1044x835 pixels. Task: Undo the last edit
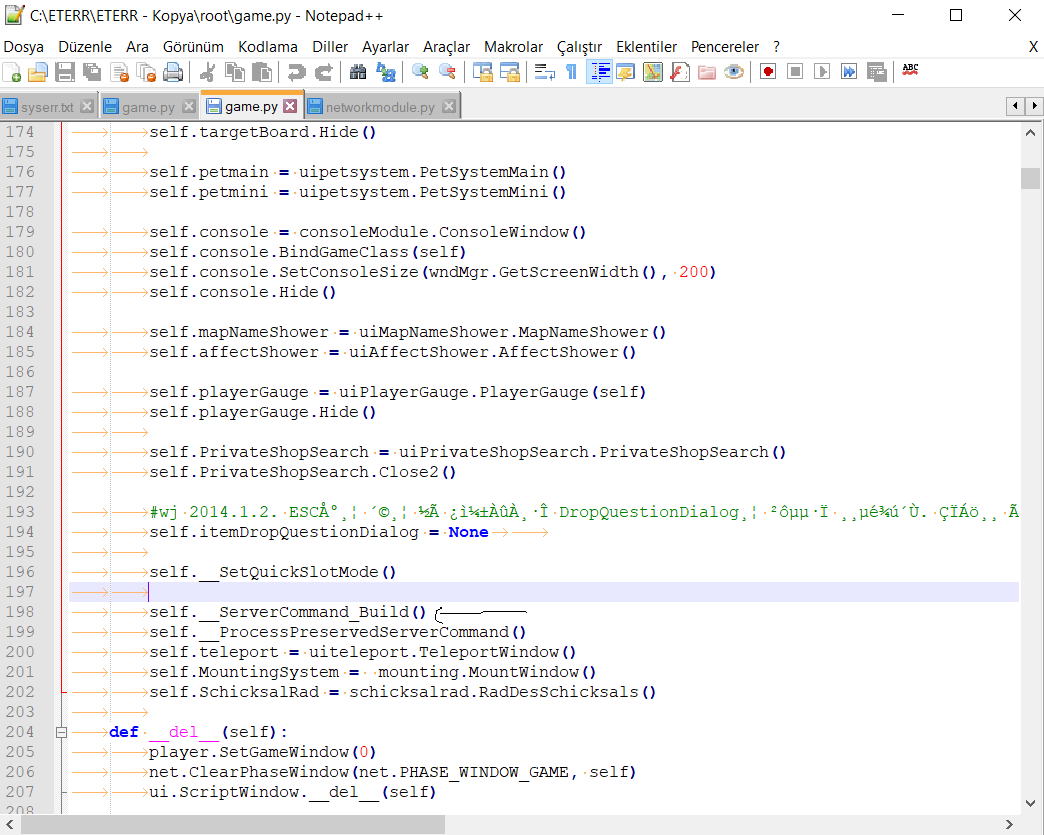(296, 72)
